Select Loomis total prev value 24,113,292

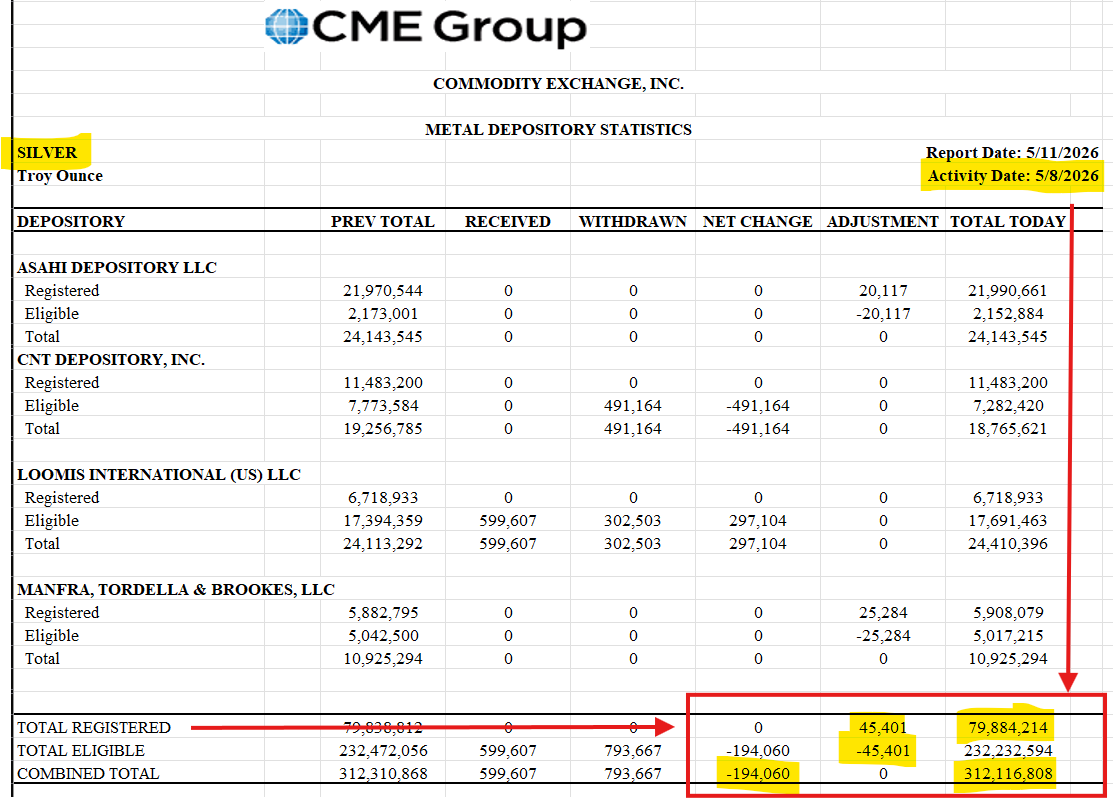point(383,544)
